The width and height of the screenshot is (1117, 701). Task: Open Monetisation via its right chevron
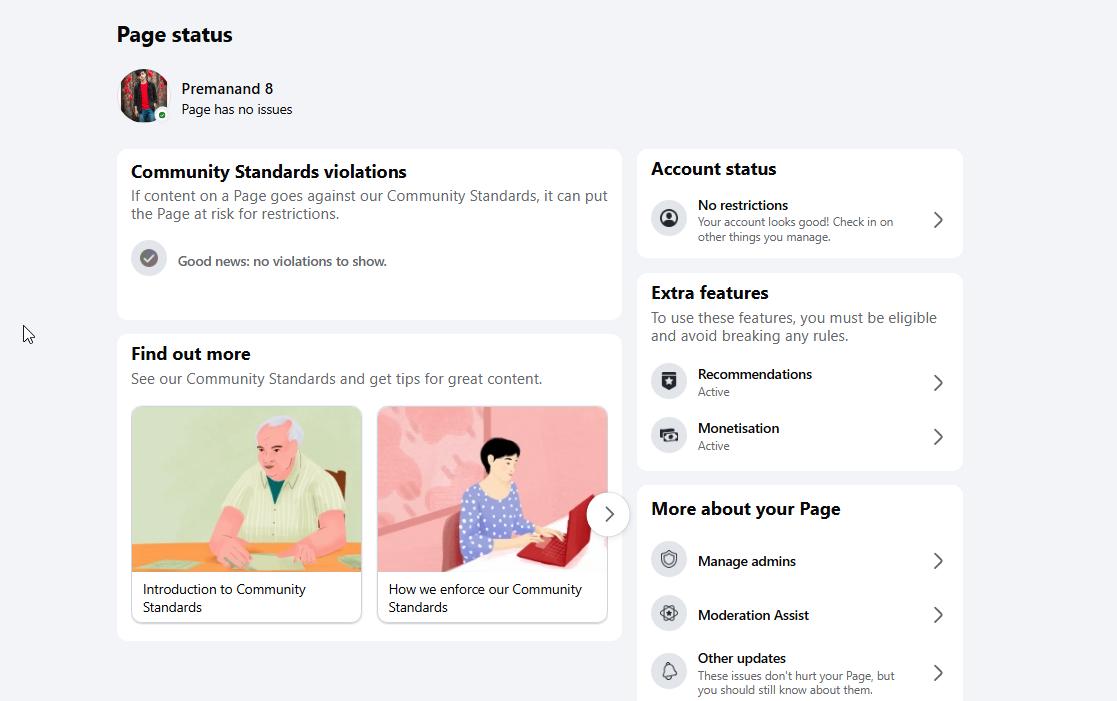(x=938, y=437)
